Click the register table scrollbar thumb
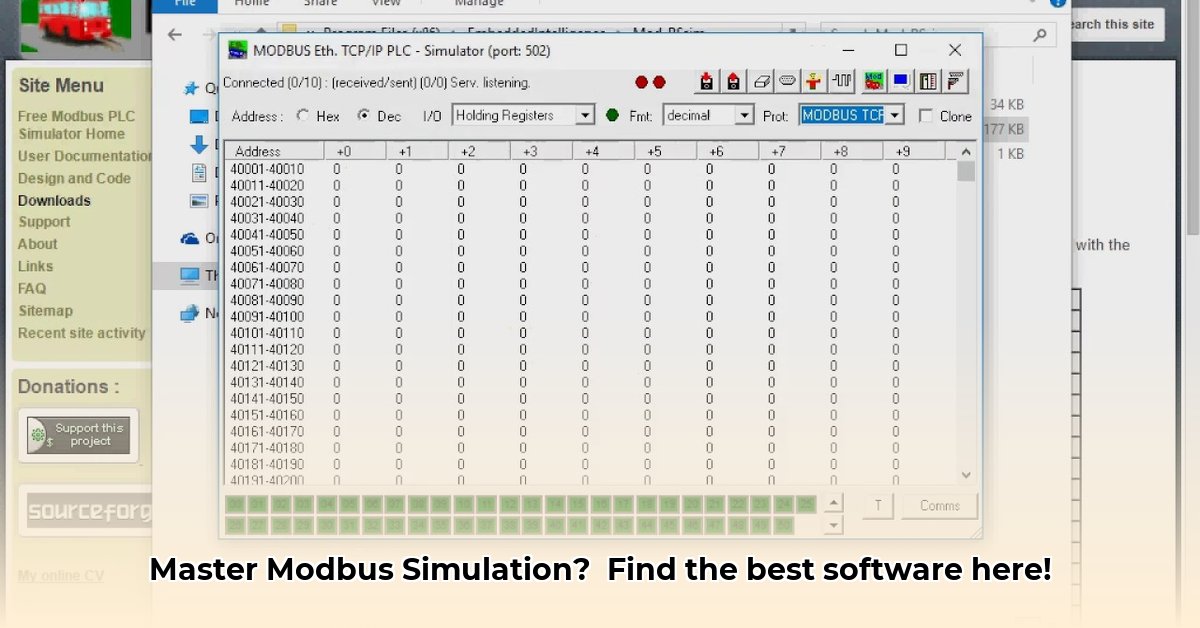 (965, 171)
